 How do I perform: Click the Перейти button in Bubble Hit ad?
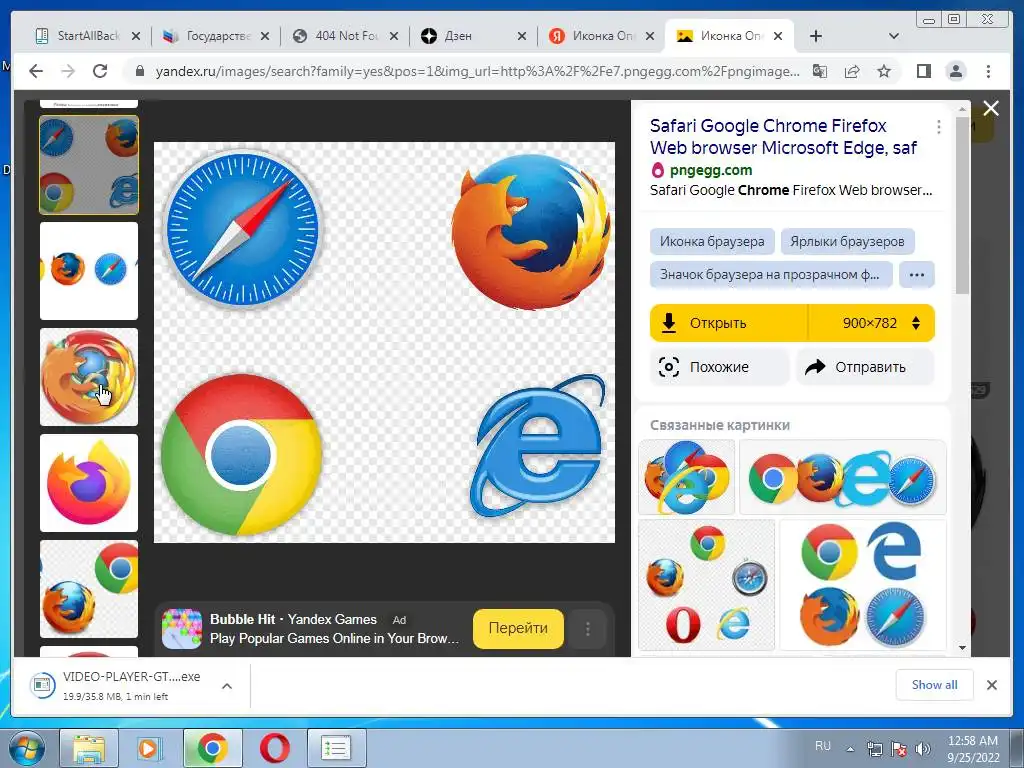tap(519, 629)
